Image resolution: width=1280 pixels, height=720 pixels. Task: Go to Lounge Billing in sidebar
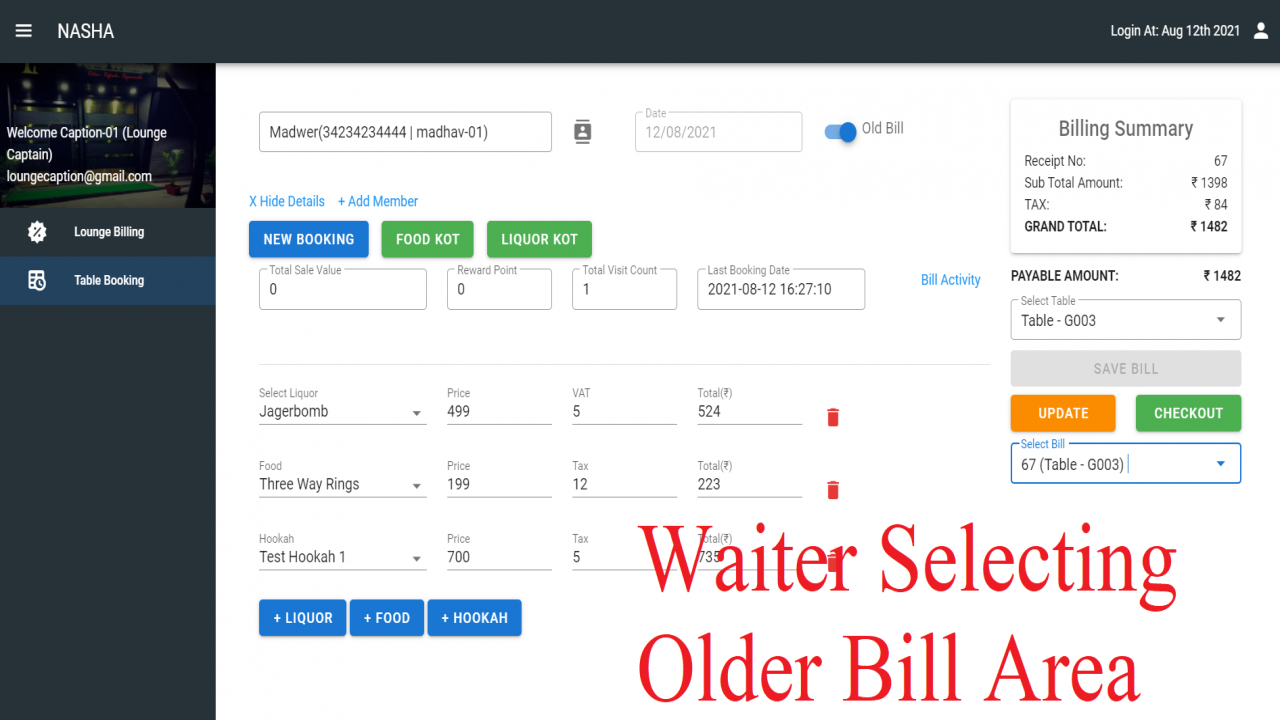(108, 232)
